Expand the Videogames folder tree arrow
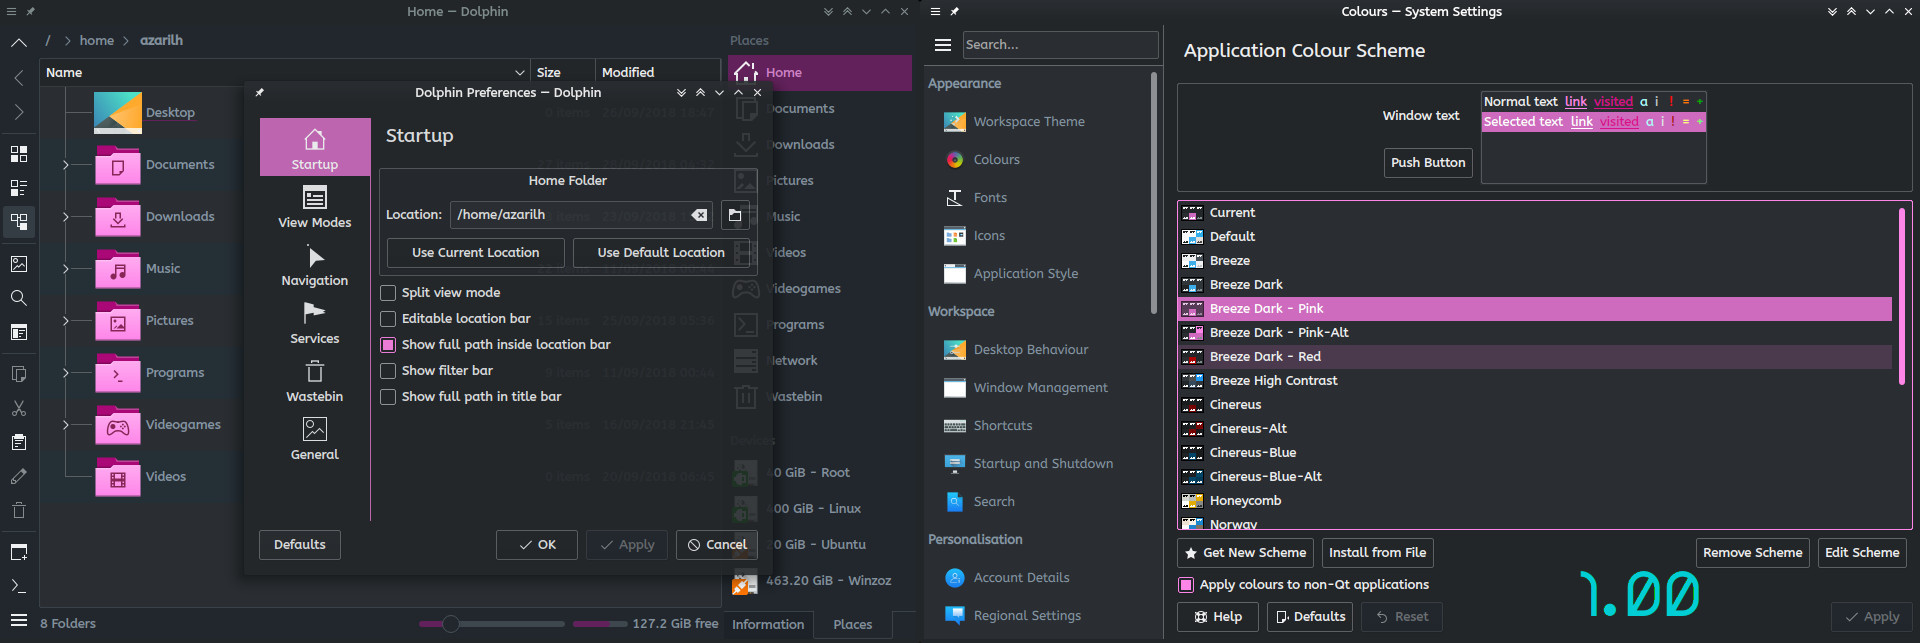The image size is (1920, 643). click(x=66, y=425)
